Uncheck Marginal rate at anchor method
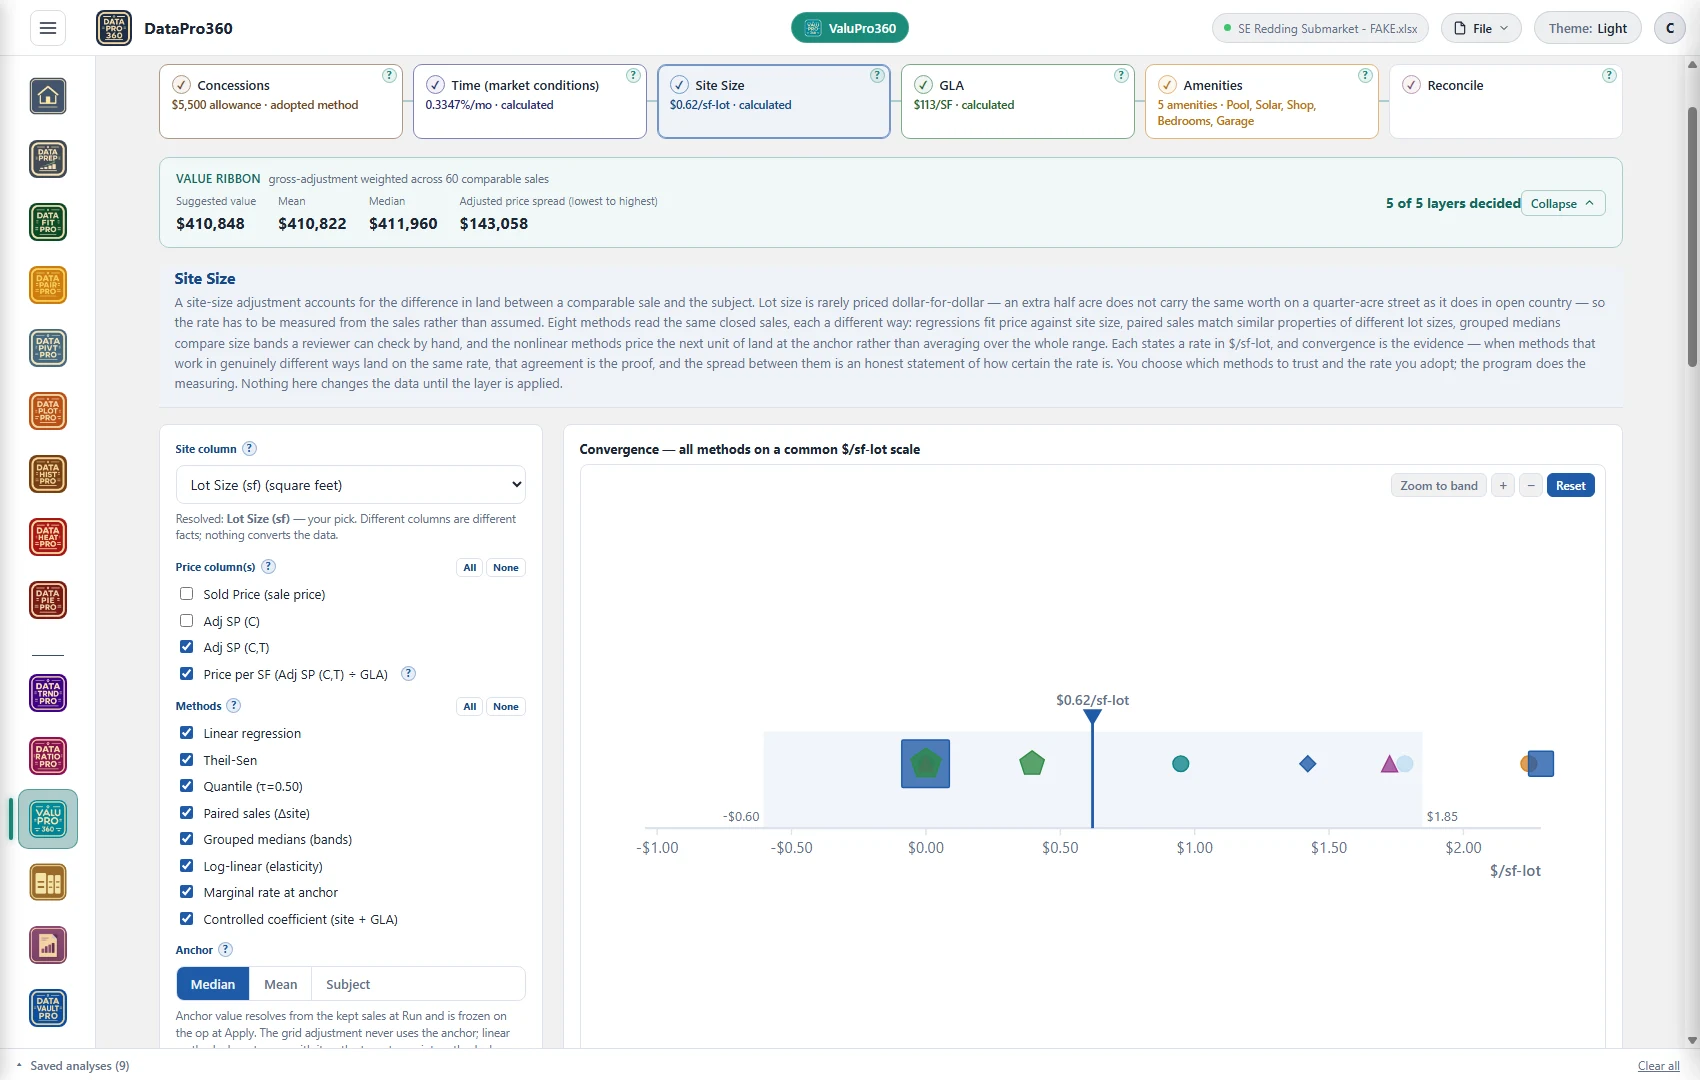The height and width of the screenshot is (1080, 1700). click(x=186, y=892)
